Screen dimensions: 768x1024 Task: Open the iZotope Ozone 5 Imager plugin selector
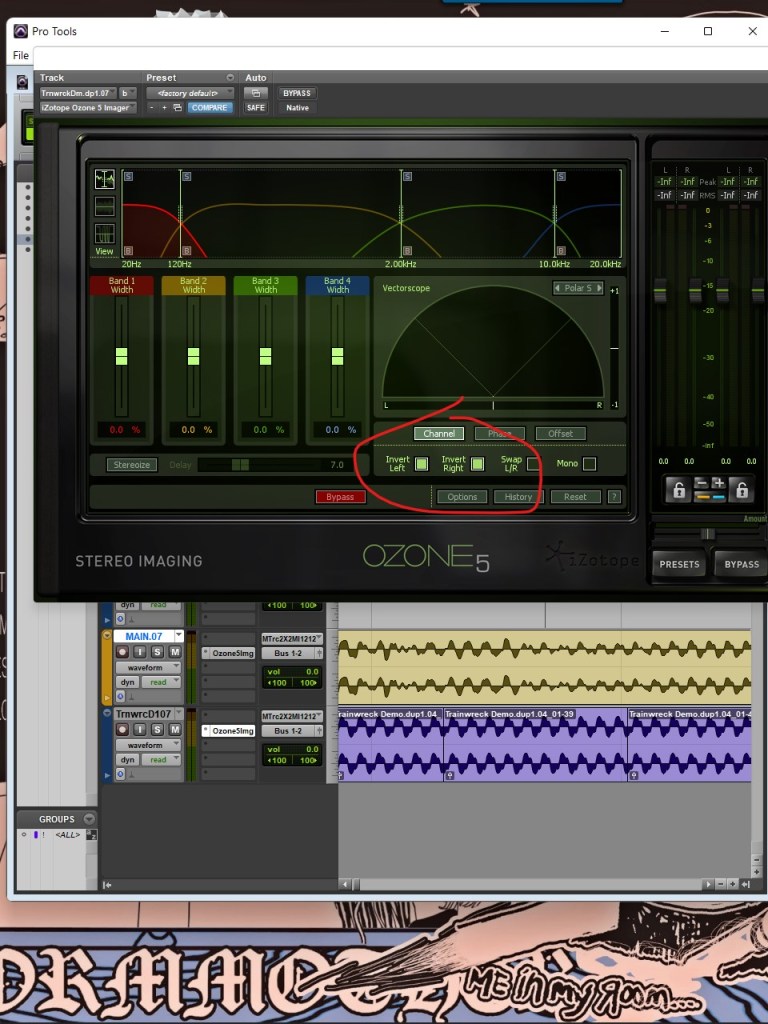(88, 108)
